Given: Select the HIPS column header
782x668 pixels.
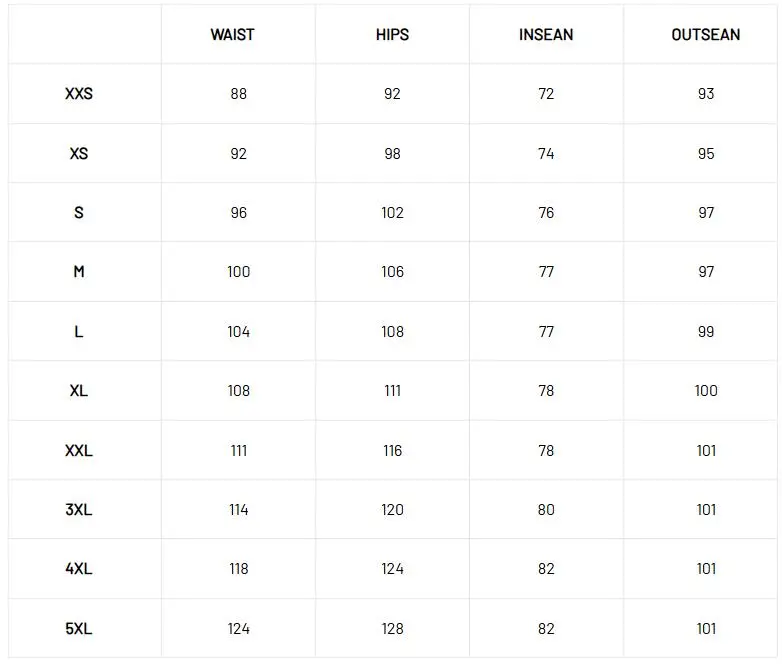Looking at the screenshot, I should pyautogui.click(x=392, y=35).
